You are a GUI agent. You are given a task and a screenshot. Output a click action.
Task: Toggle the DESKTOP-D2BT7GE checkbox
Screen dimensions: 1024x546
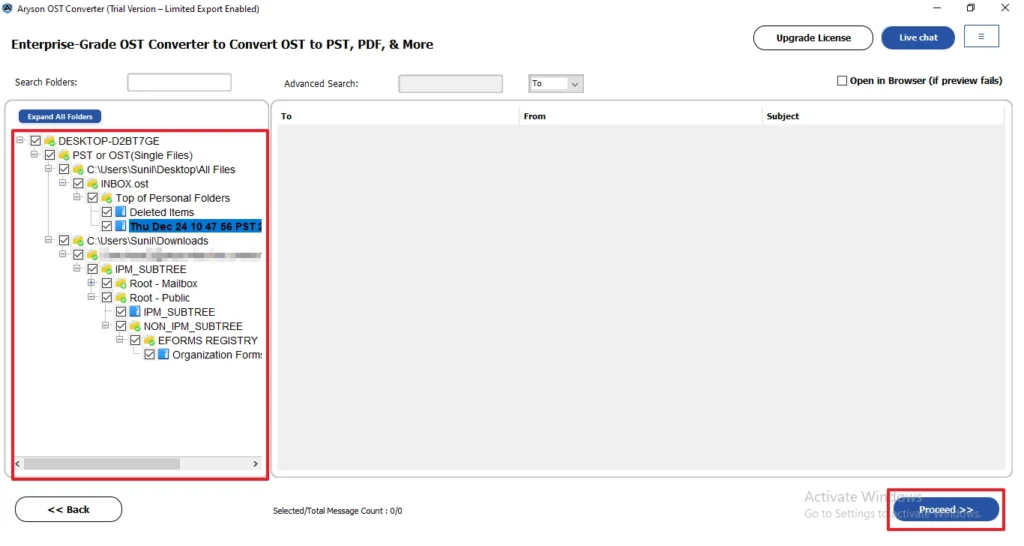[36, 141]
